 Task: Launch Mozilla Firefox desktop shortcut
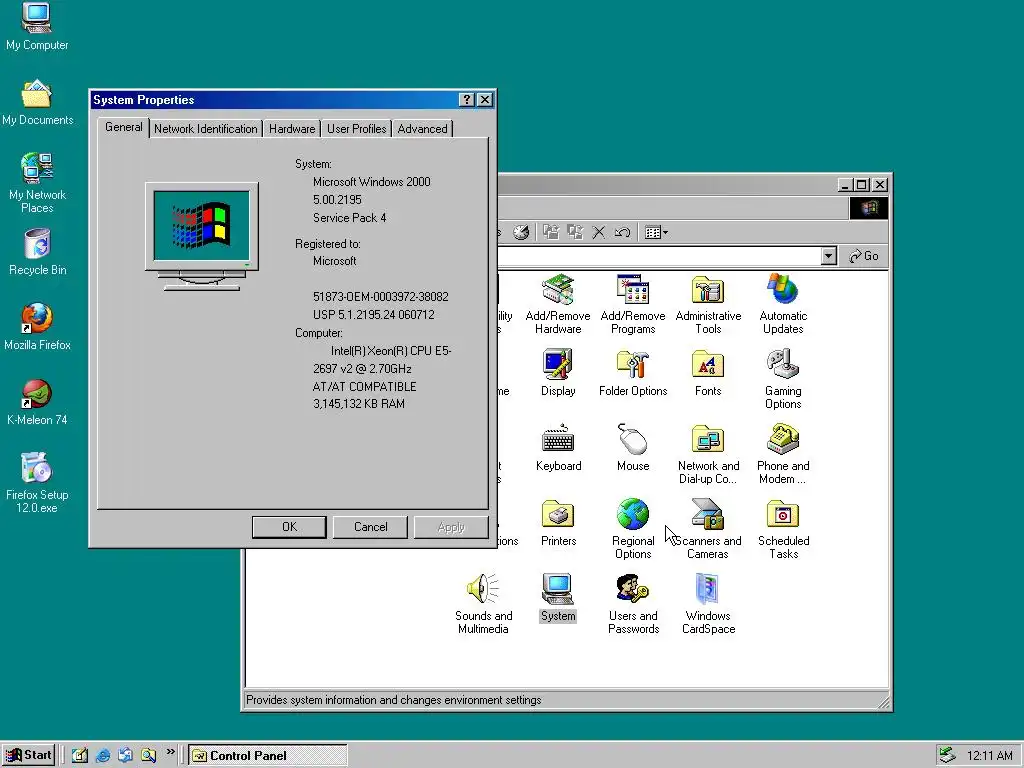point(37,327)
